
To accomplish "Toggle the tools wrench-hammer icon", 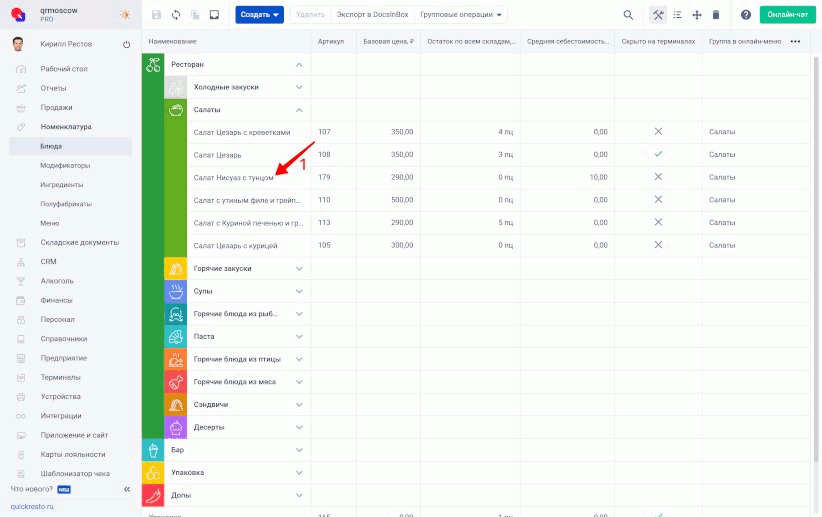I will point(658,15).
